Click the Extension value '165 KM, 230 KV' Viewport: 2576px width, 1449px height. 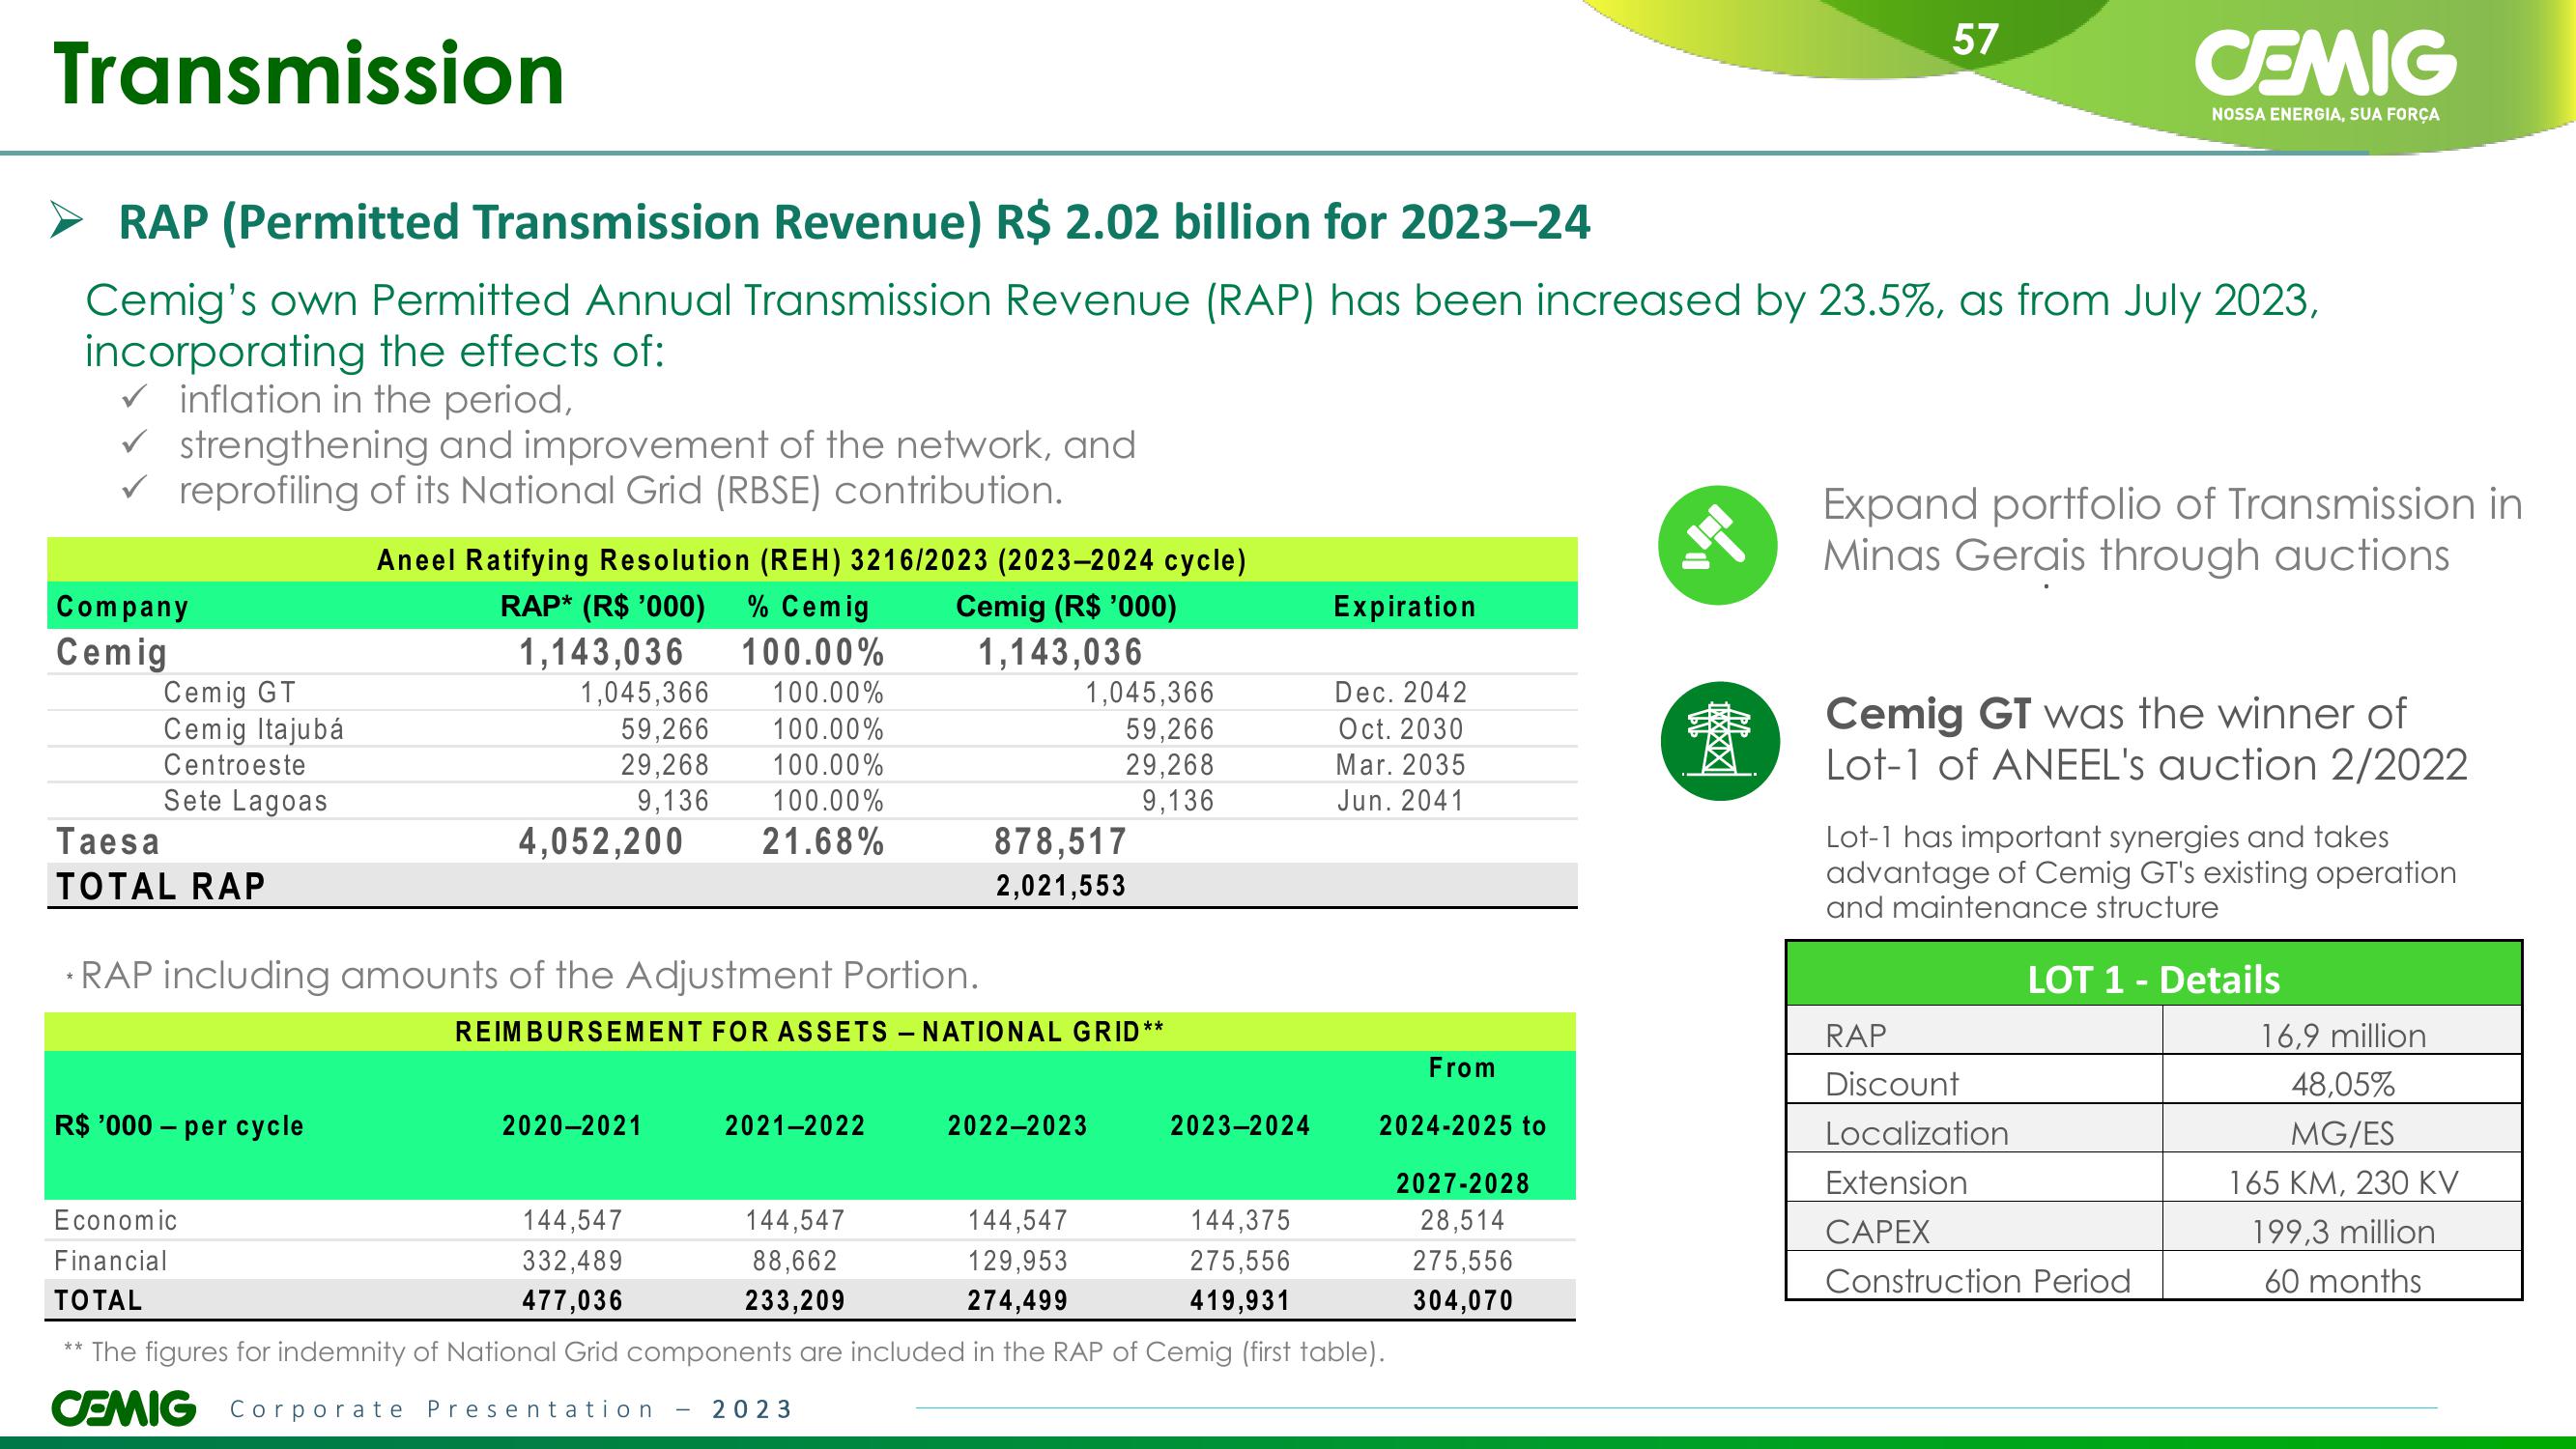click(2343, 1182)
